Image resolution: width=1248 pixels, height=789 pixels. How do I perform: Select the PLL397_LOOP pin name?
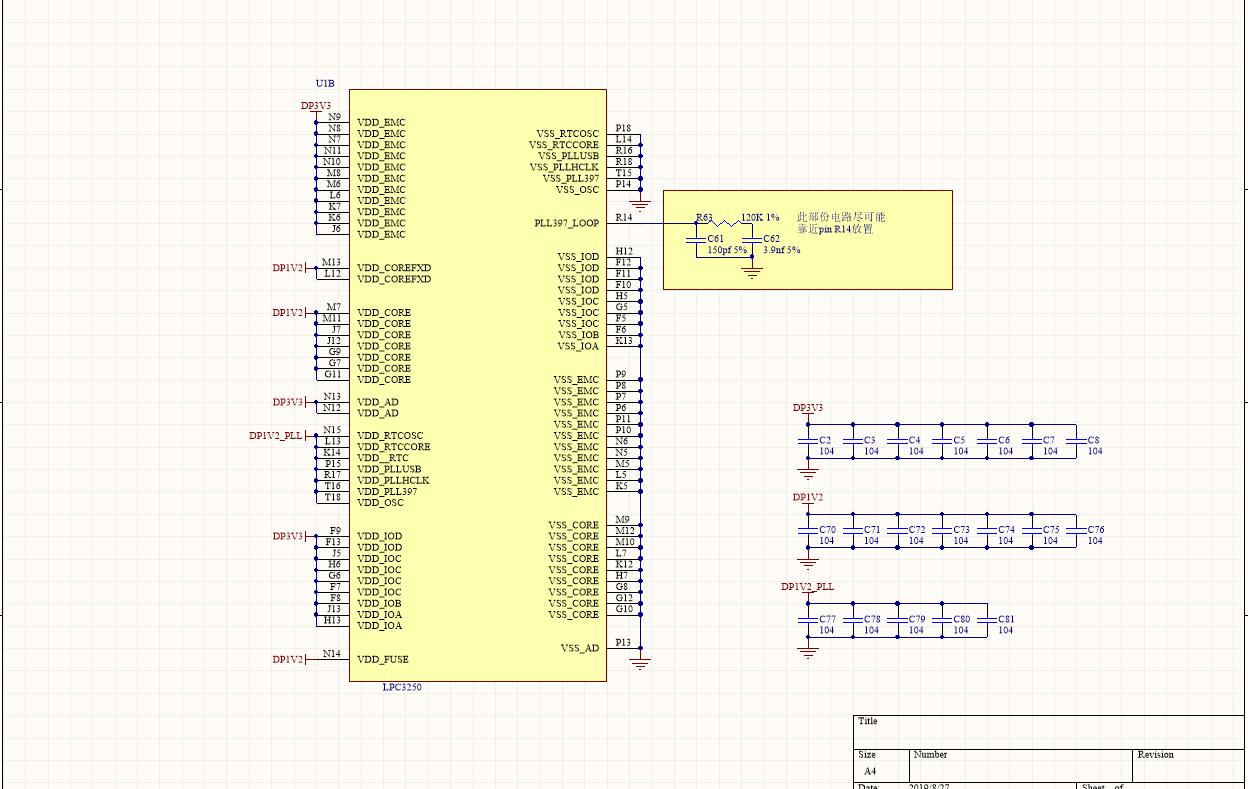click(566, 223)
